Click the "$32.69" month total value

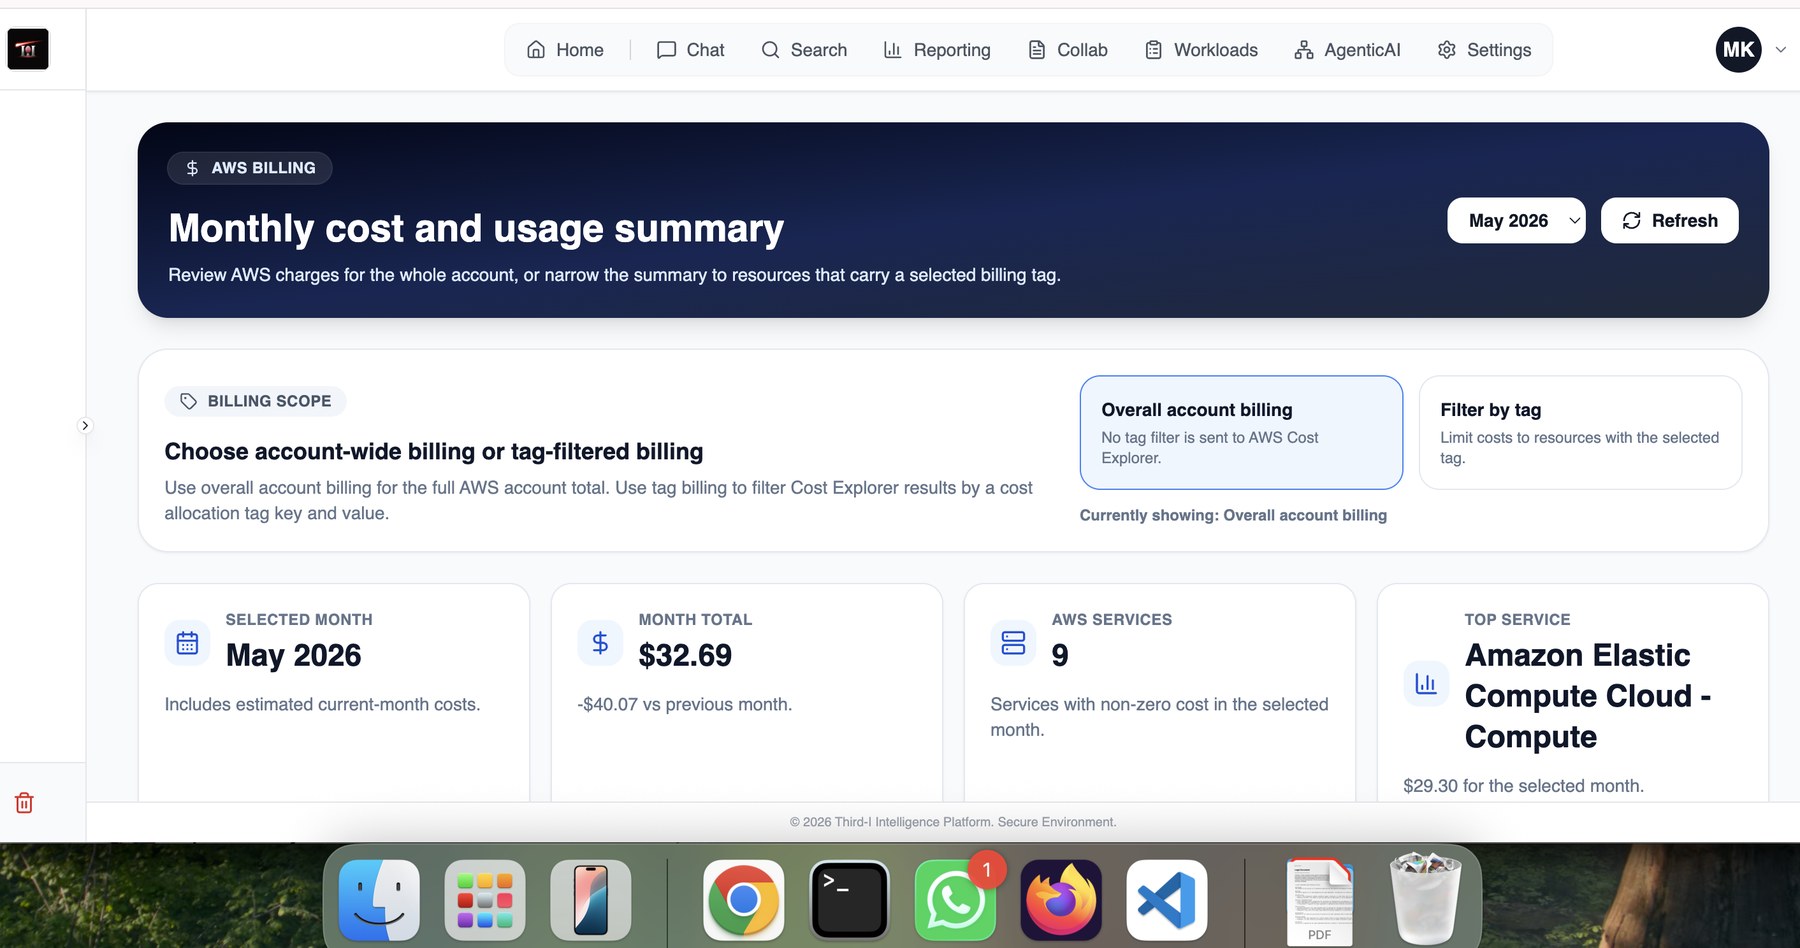(685, 656)
